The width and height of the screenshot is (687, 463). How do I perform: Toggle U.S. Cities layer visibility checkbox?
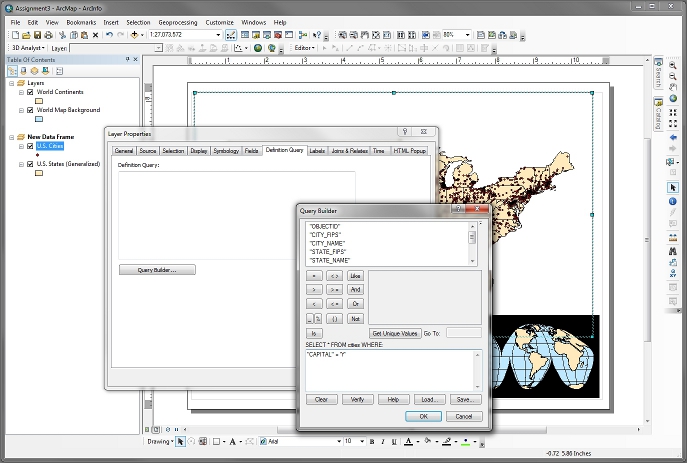[30, 146]
